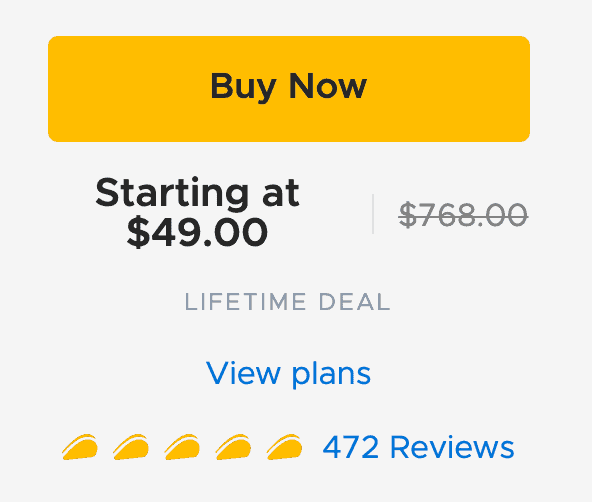592x502 pixels.
Task: Select the fifth taco rating icon
Action: 284,447
